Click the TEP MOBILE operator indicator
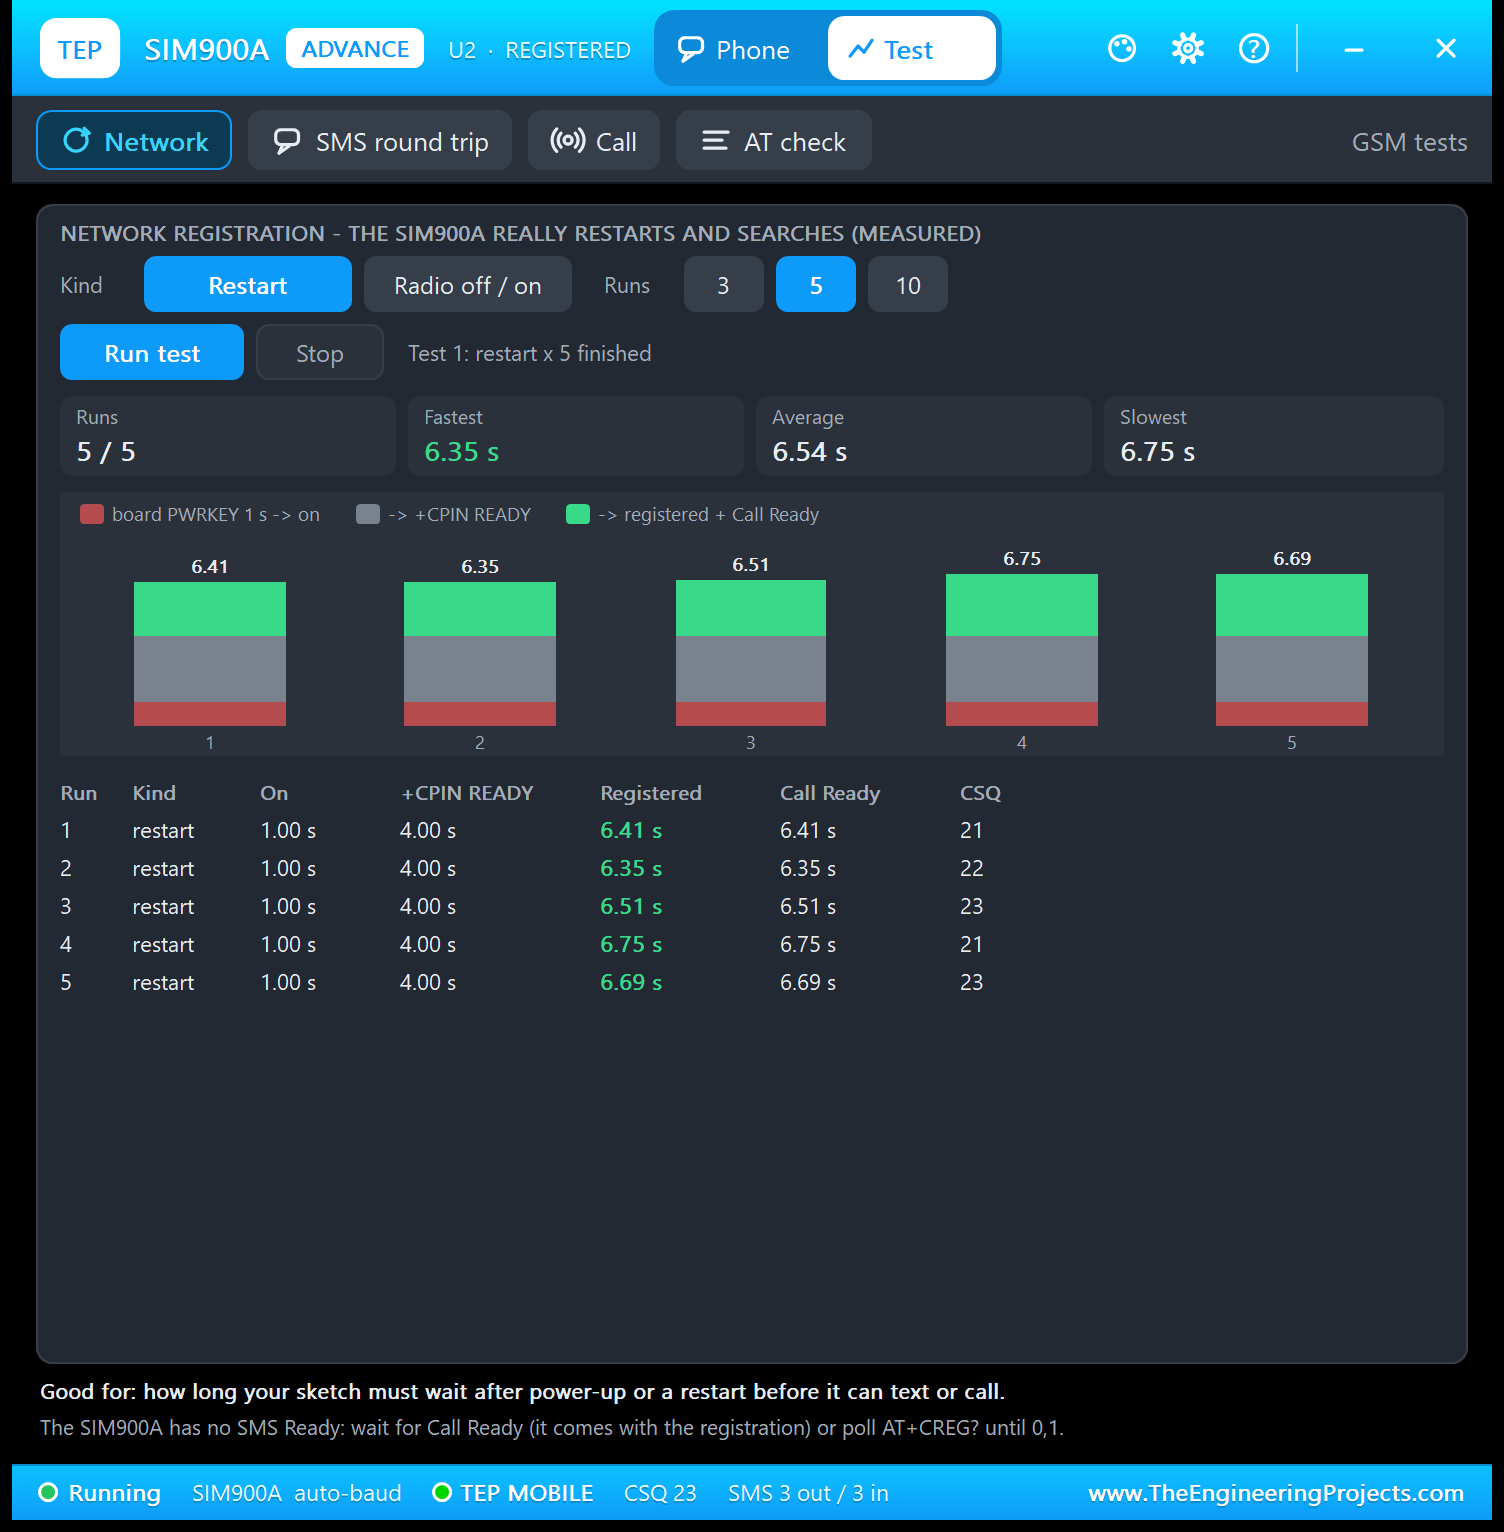 point(513,1493)
